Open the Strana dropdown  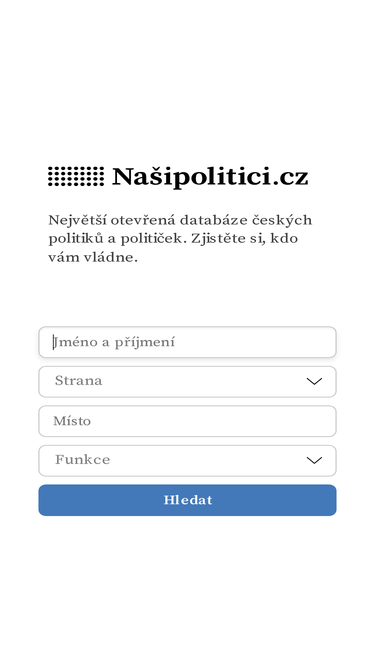coord(188,382)
